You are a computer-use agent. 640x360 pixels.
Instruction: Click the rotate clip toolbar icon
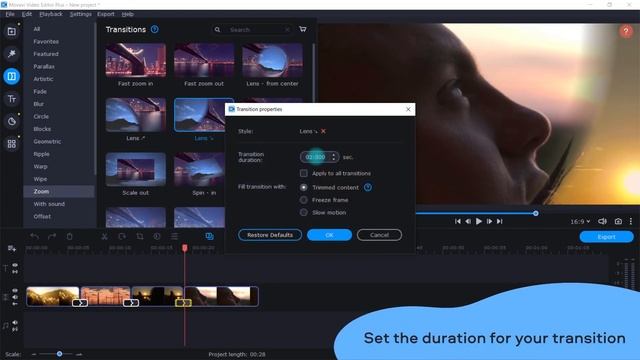(122, 236)
